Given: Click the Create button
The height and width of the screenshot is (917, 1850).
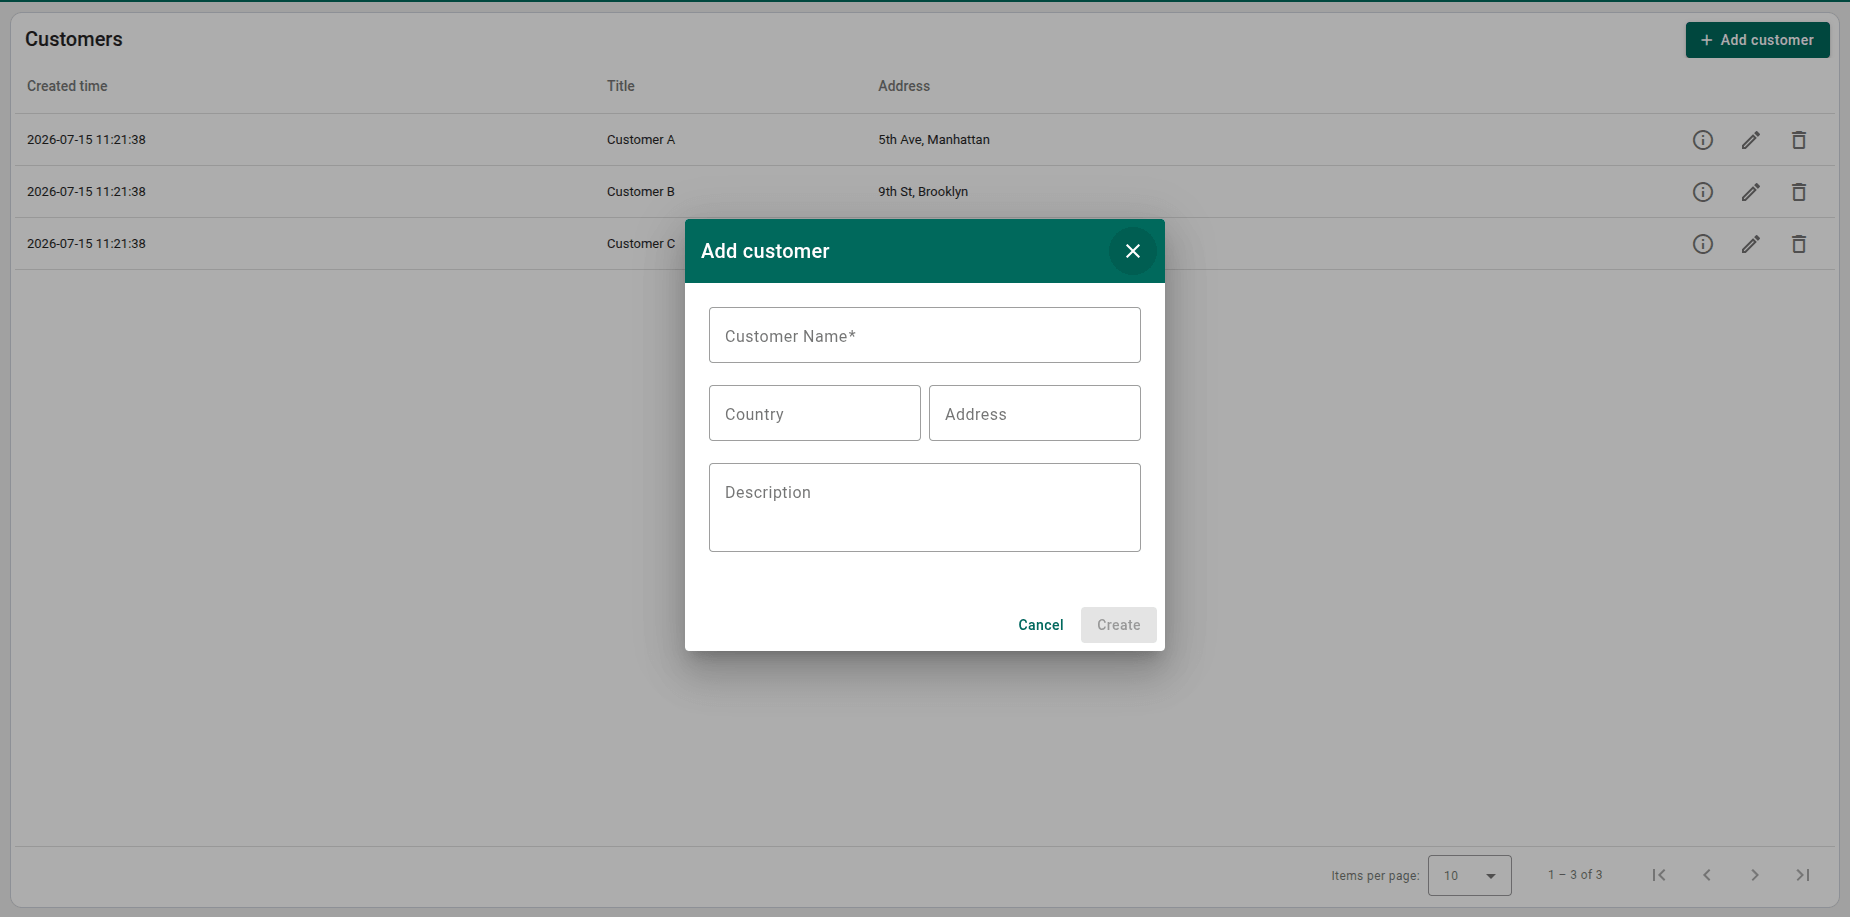Looking at the screenshot, I should click(x=1119, y=625).
